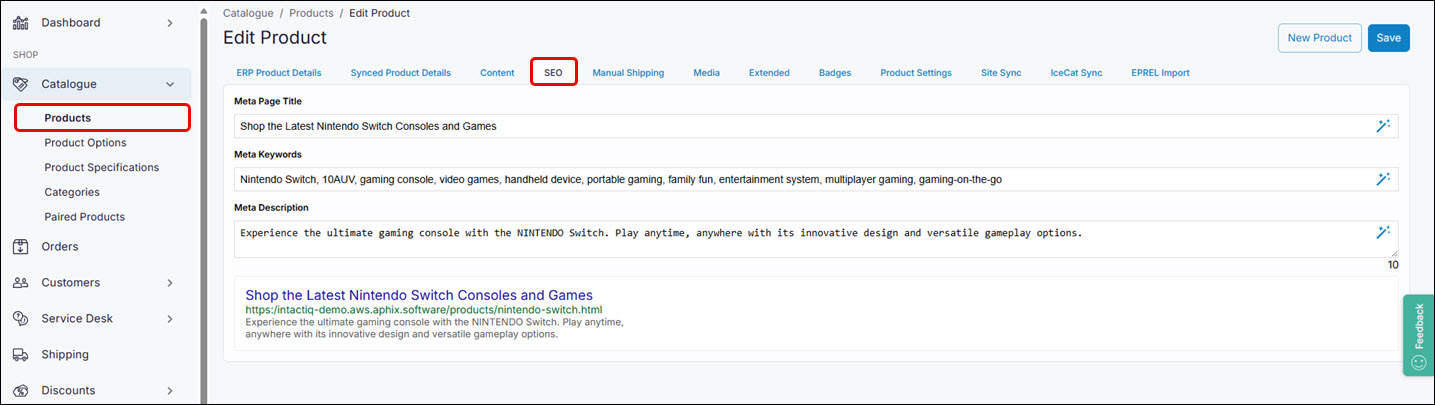This screenshot has height=405, width=1435.
Task: Click magic wand beside Meta Description
Action: 1383,232
